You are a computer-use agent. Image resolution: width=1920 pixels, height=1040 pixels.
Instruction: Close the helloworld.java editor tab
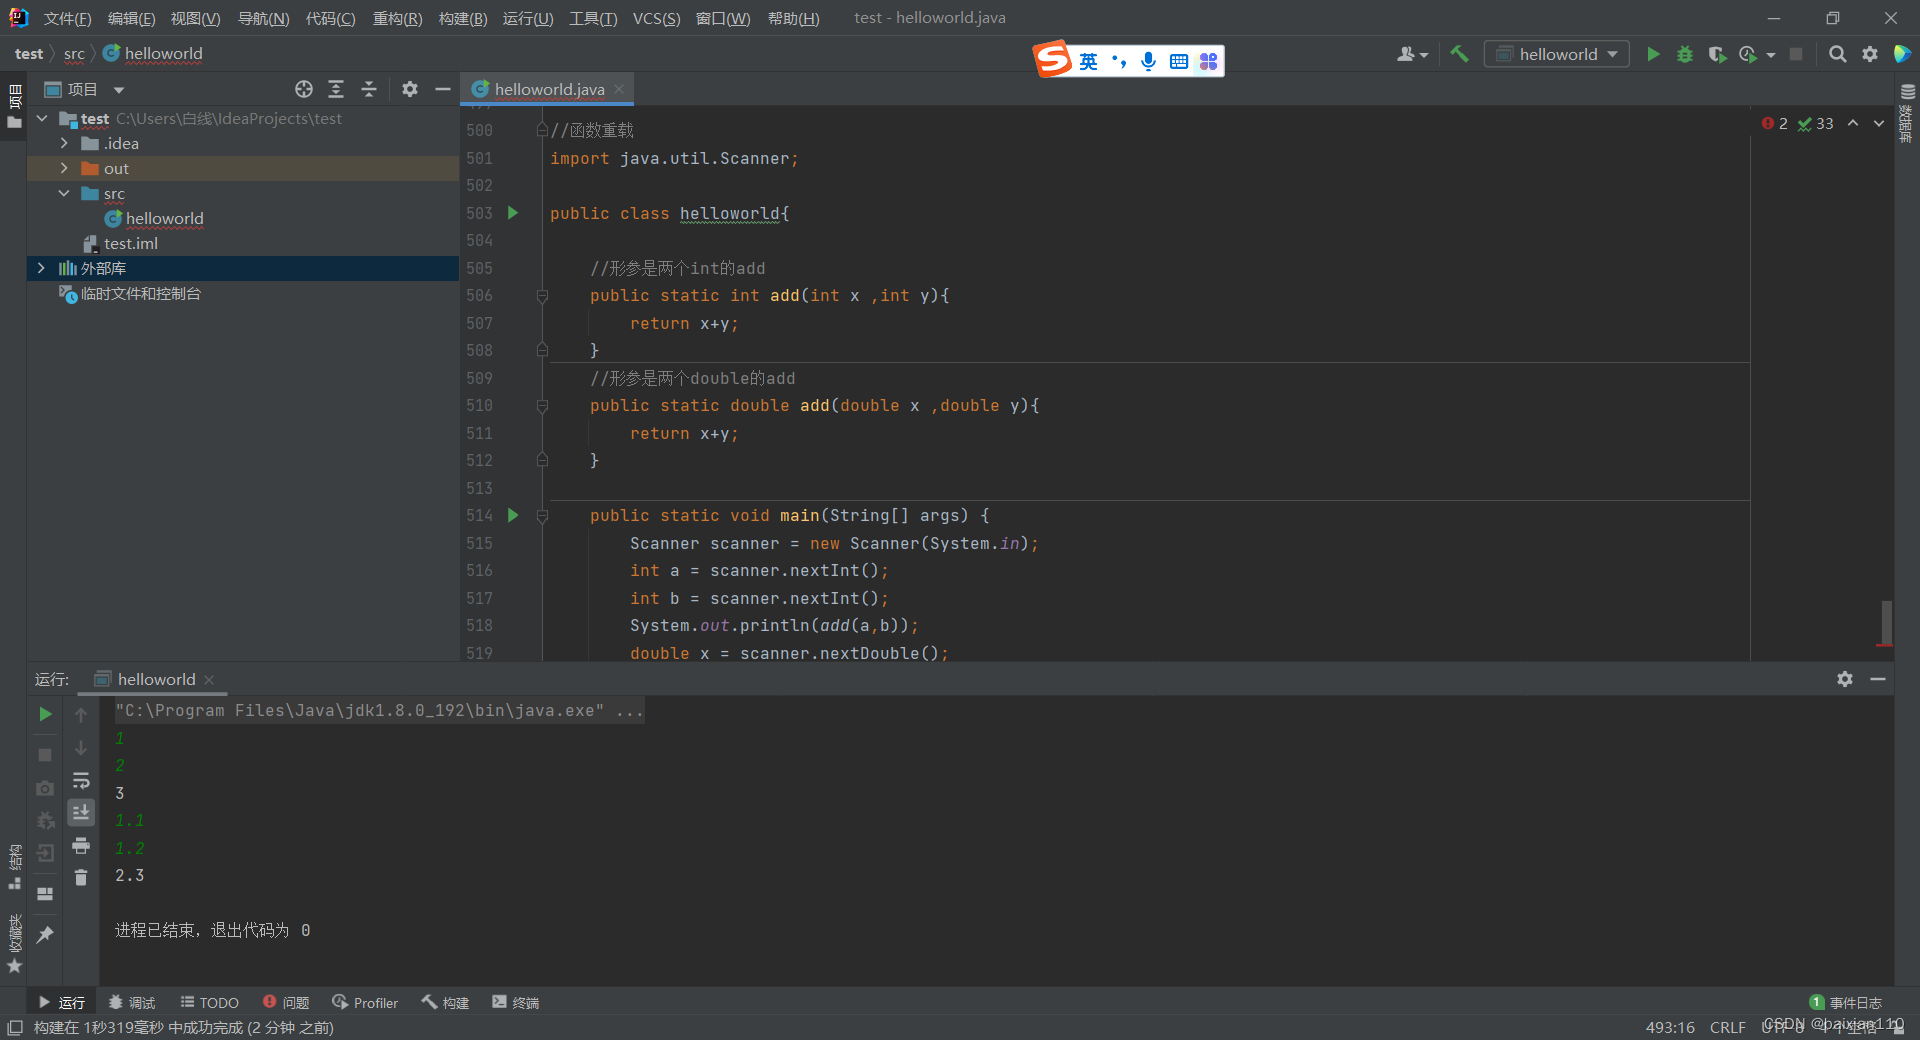(620, 89)
